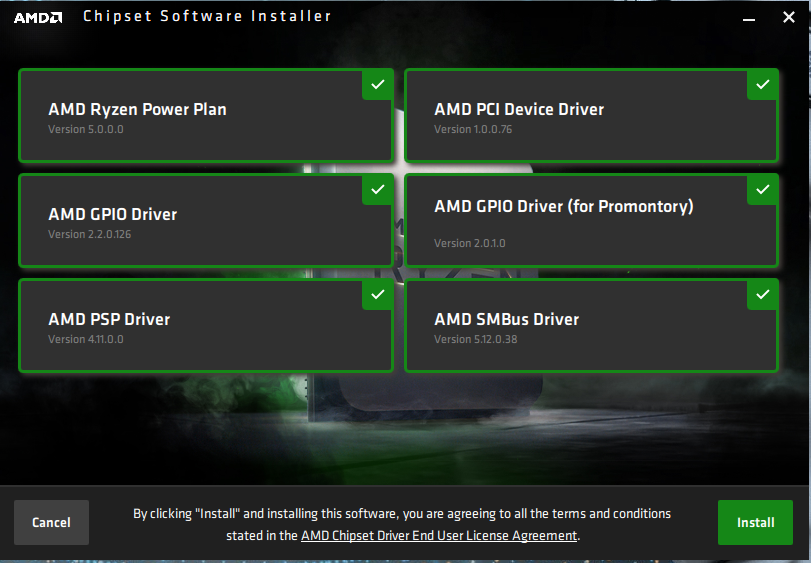Screen dimensions: 811x563
Task: Close the Chipset Software Installer window
Action: [x=789, y=18]
